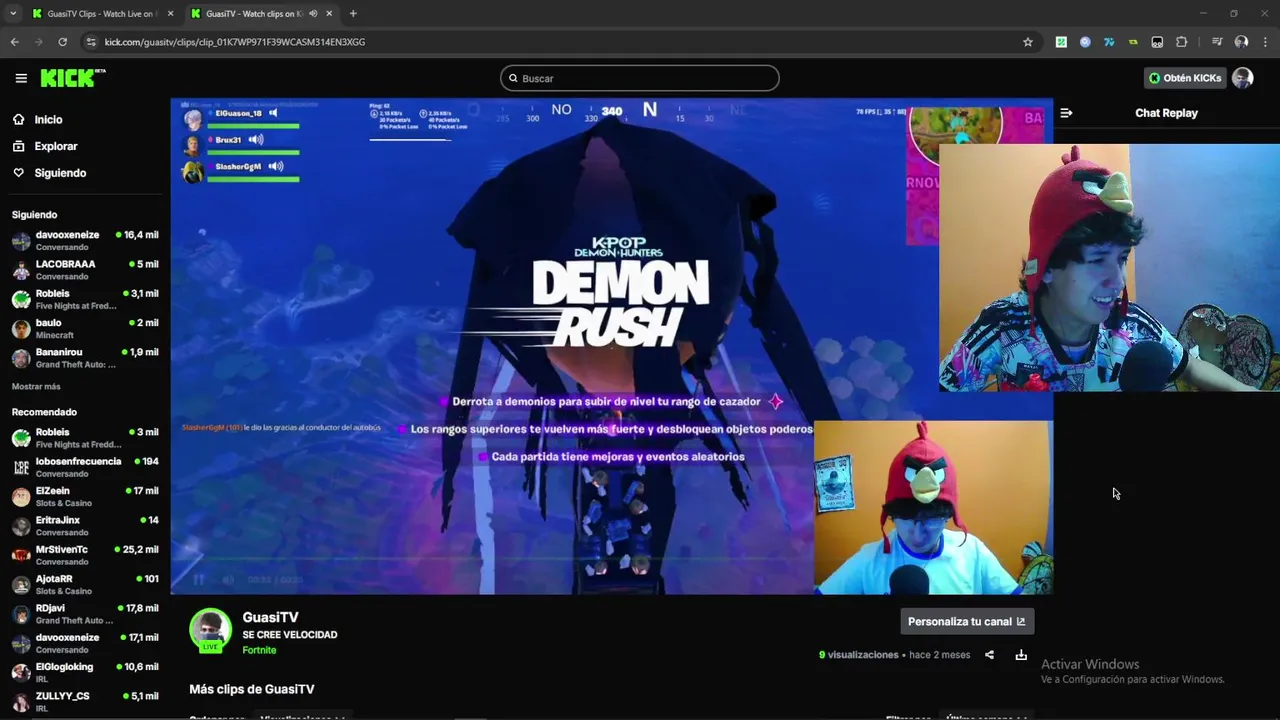The height and width of the screenshot is (720, 1280).
Task: Open the green extension icon in toolbar
Action: point(1061,42)
